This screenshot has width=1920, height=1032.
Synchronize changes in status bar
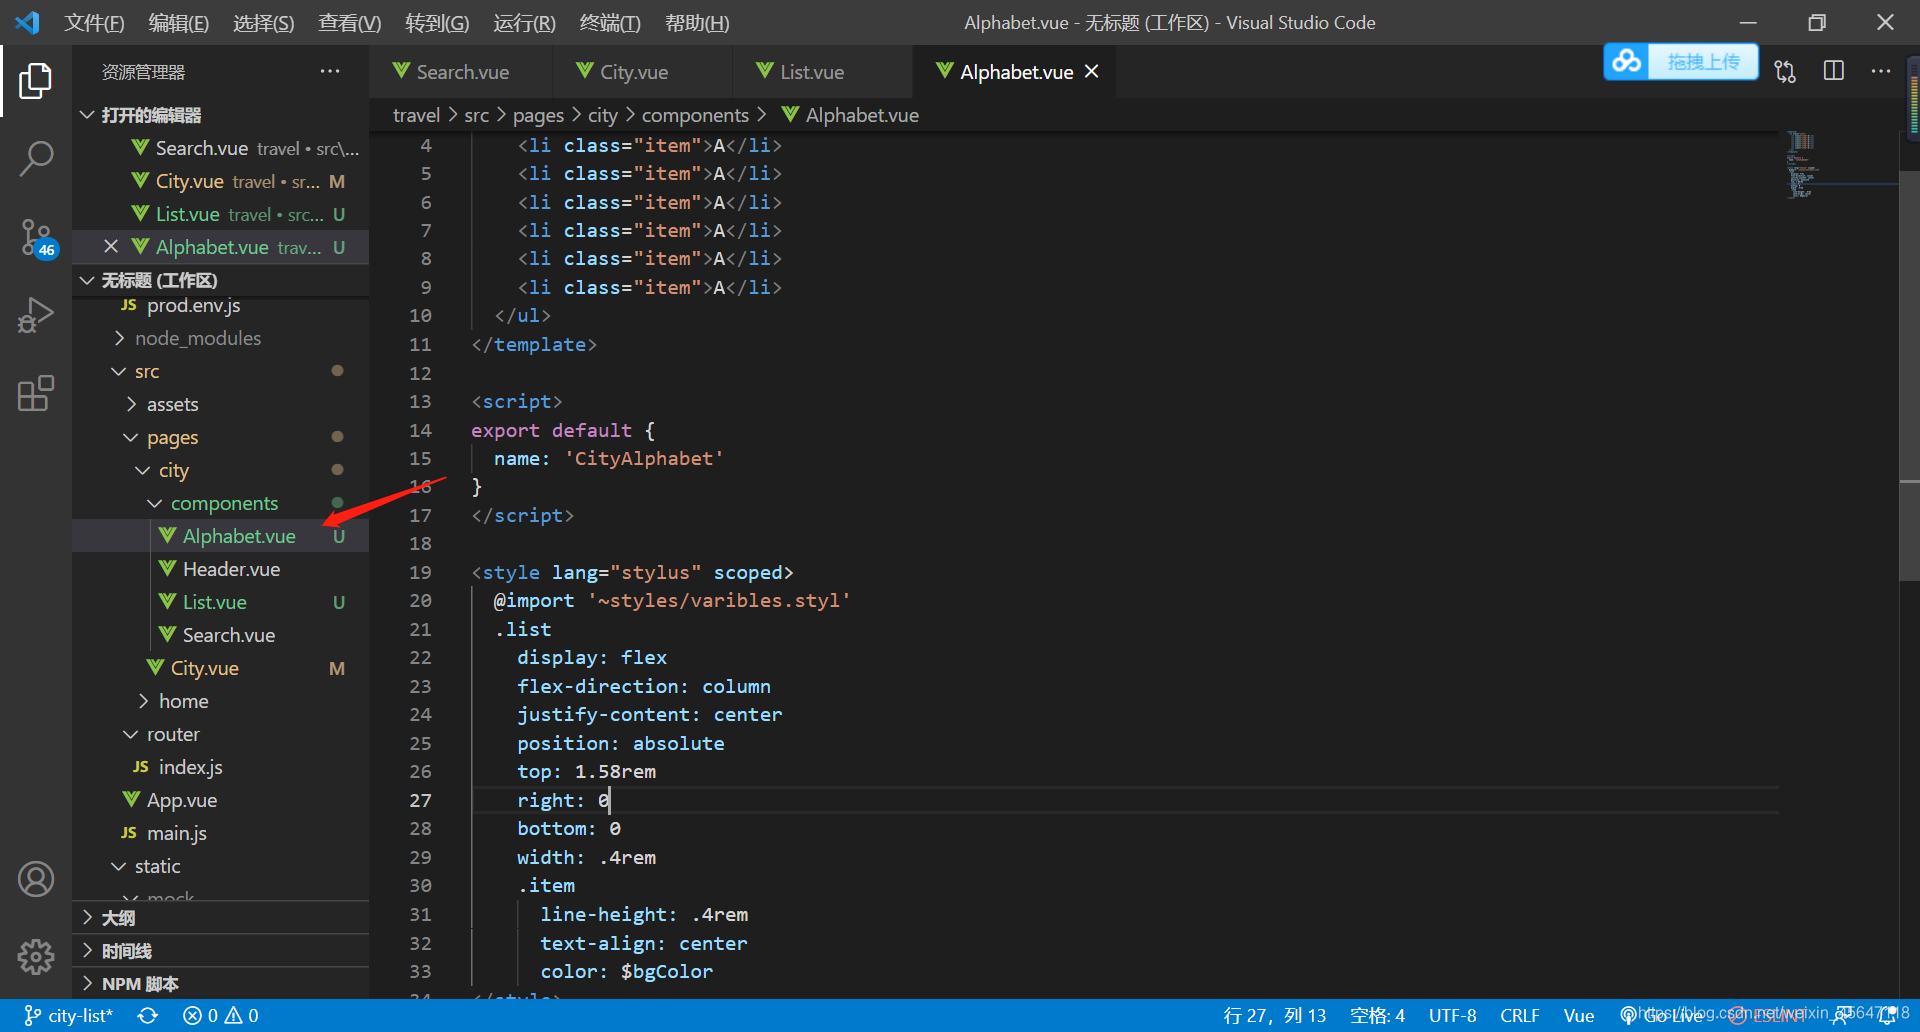(148, 1015)
